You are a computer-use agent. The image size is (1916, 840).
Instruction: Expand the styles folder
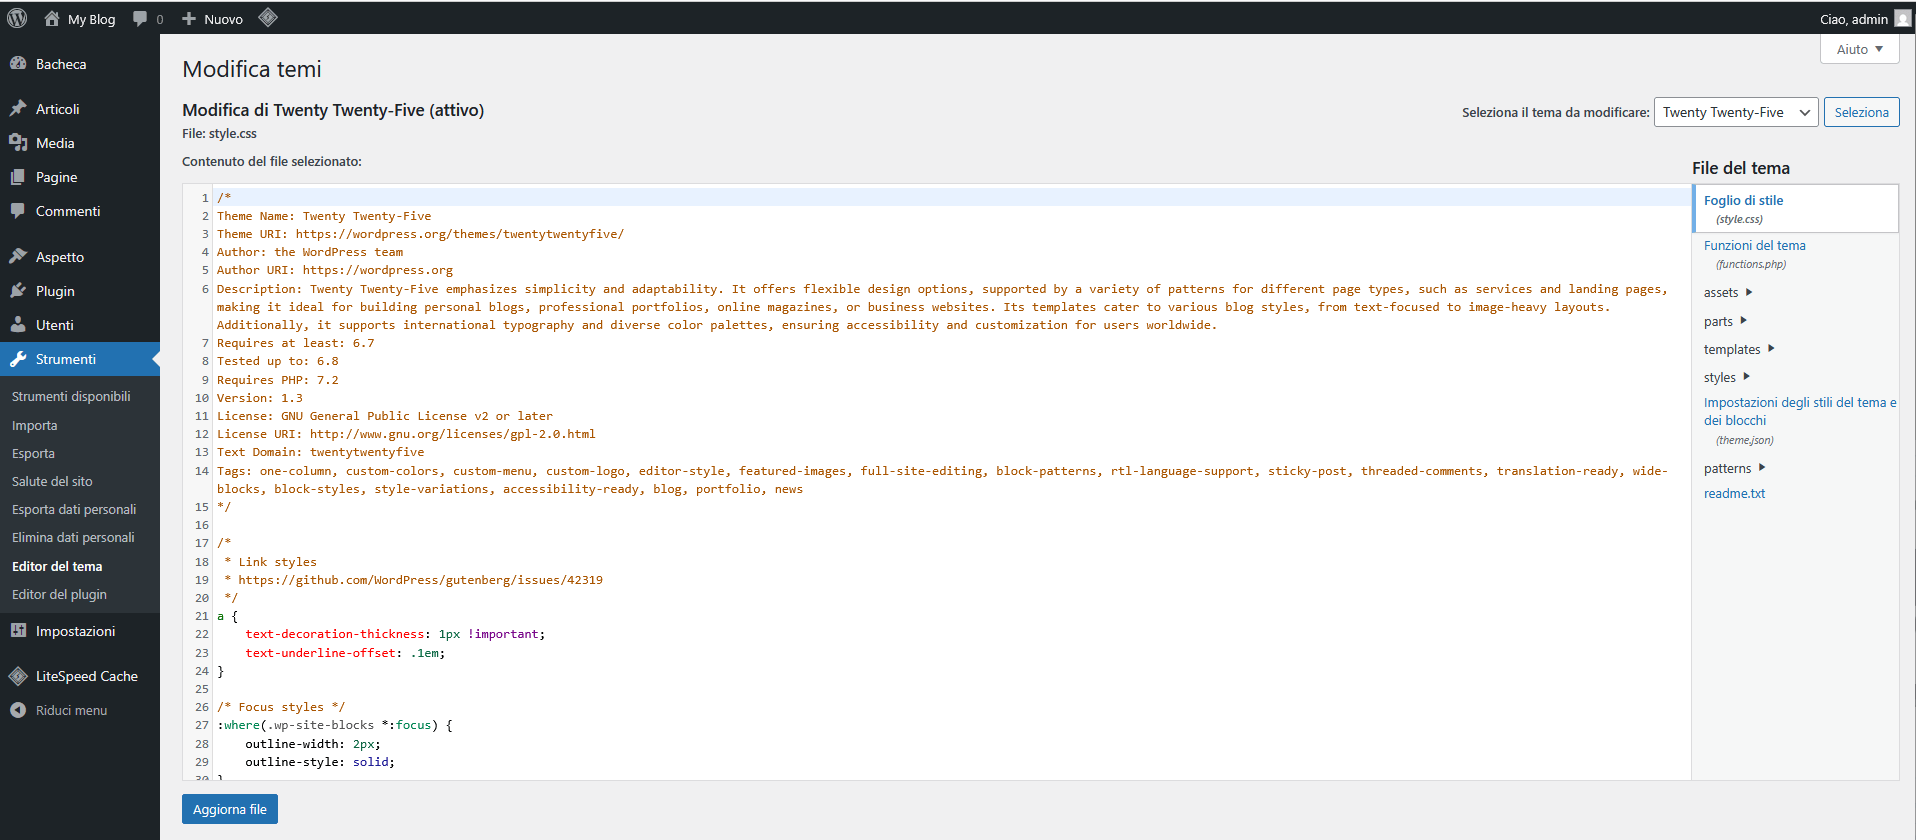point(1746,377)
